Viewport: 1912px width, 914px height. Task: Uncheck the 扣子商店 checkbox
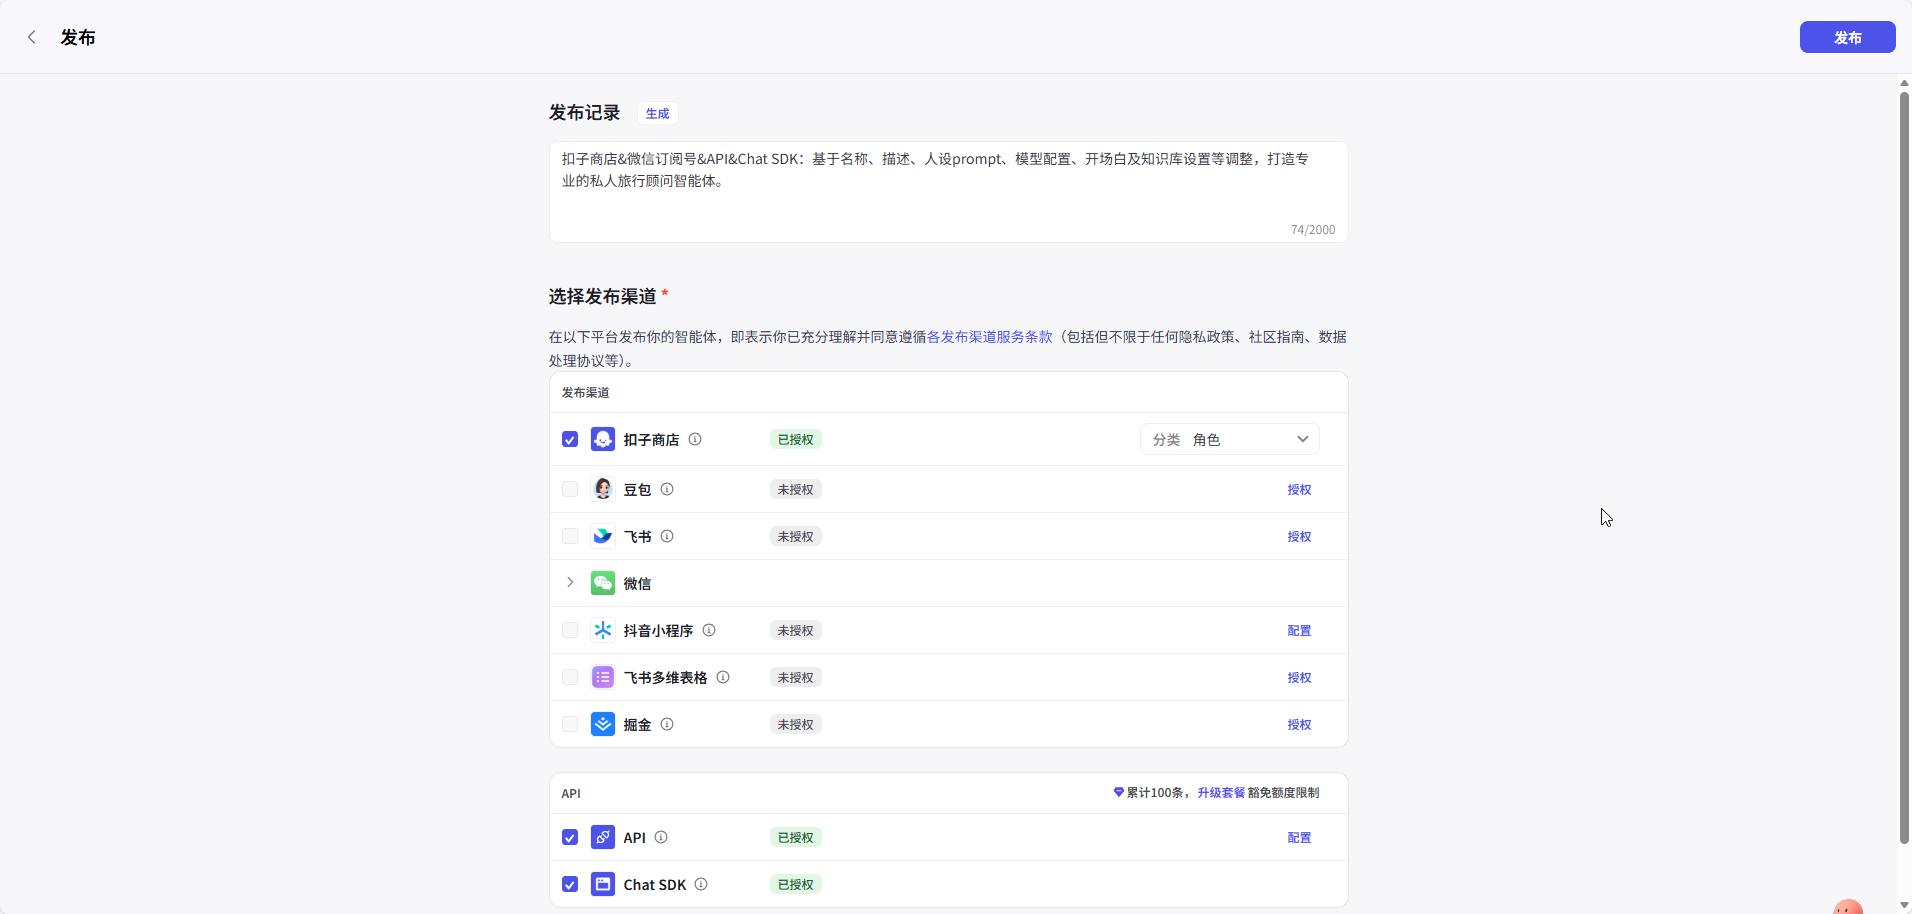570,439
